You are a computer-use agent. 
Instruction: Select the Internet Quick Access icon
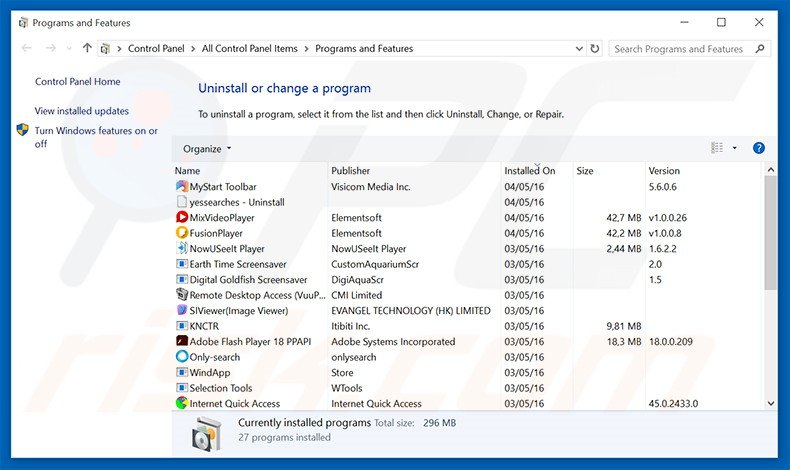(x=181, y=404)
